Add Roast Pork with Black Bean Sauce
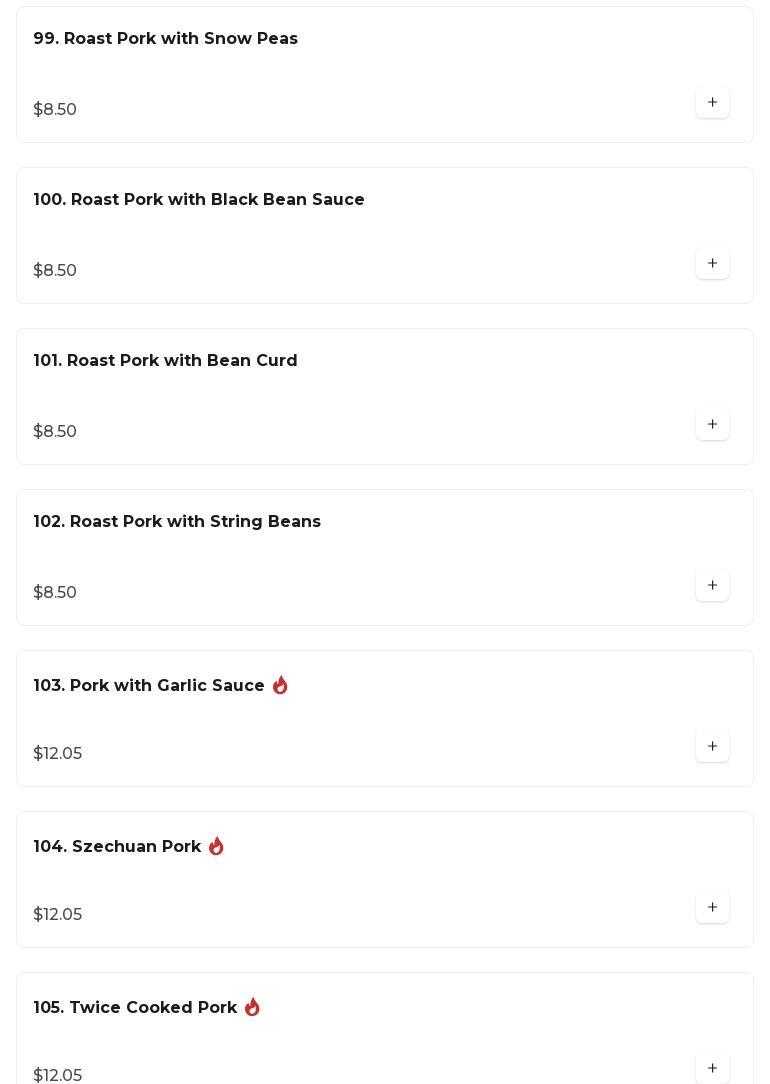 (712, 263)
